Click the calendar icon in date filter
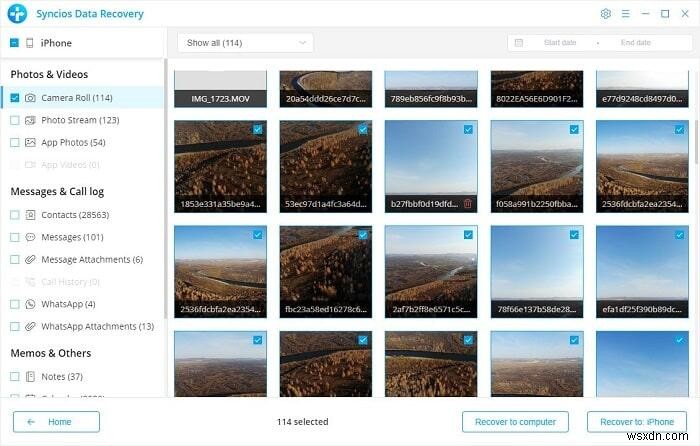 (x=519, y=43)
